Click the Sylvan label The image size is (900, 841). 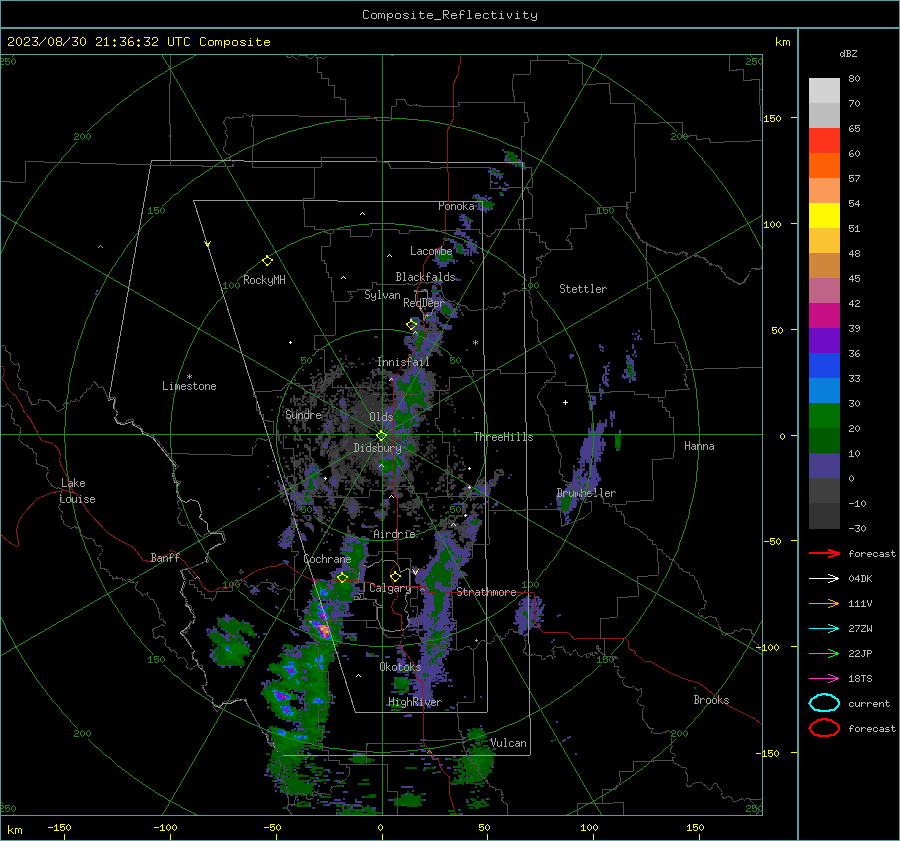382,295
